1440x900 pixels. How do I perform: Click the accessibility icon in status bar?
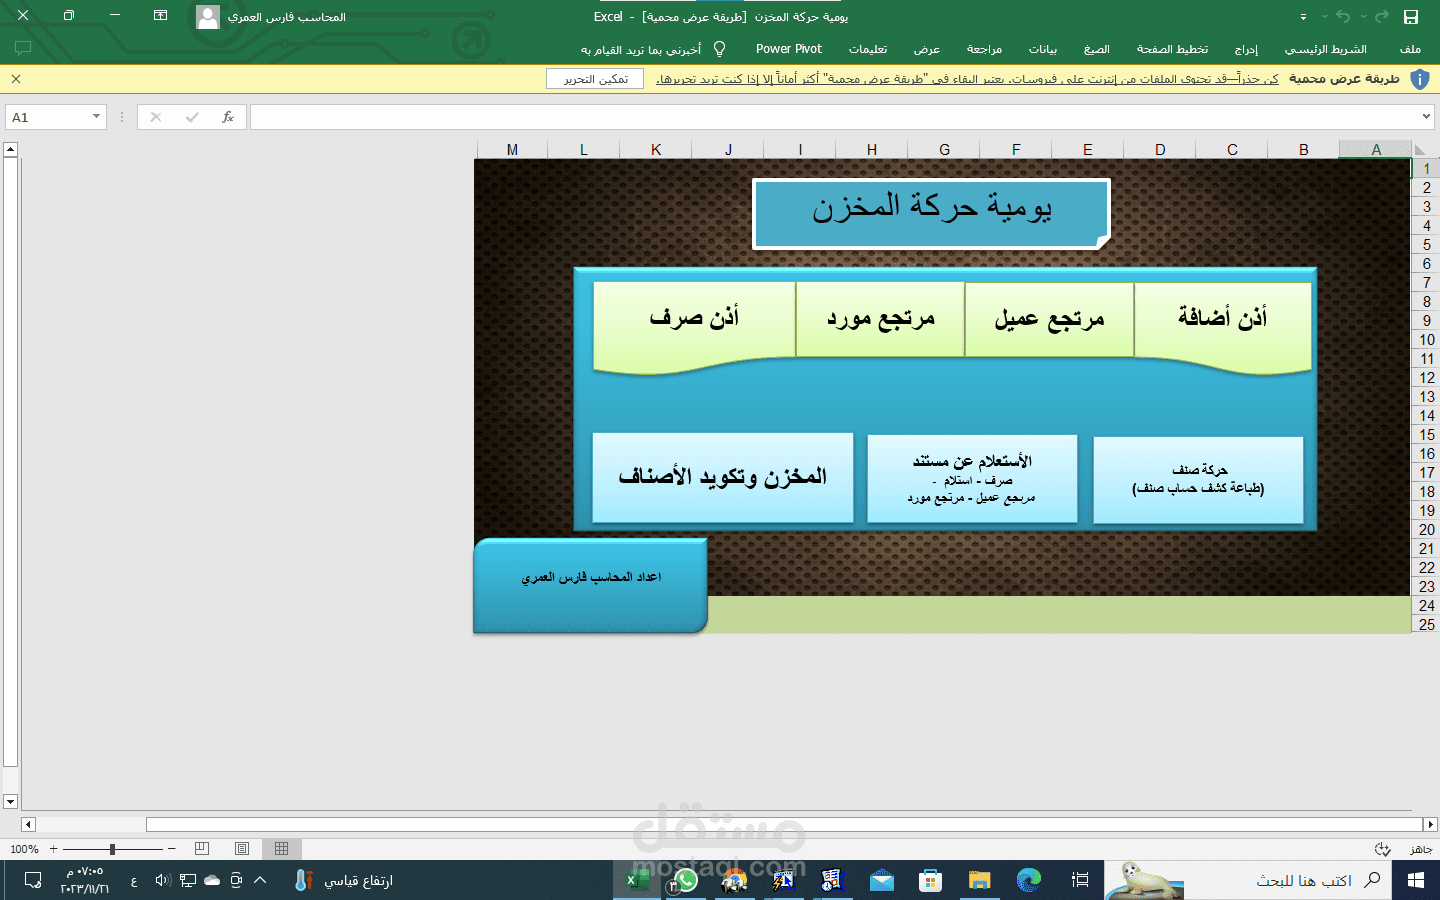(x=1383, y=849)
